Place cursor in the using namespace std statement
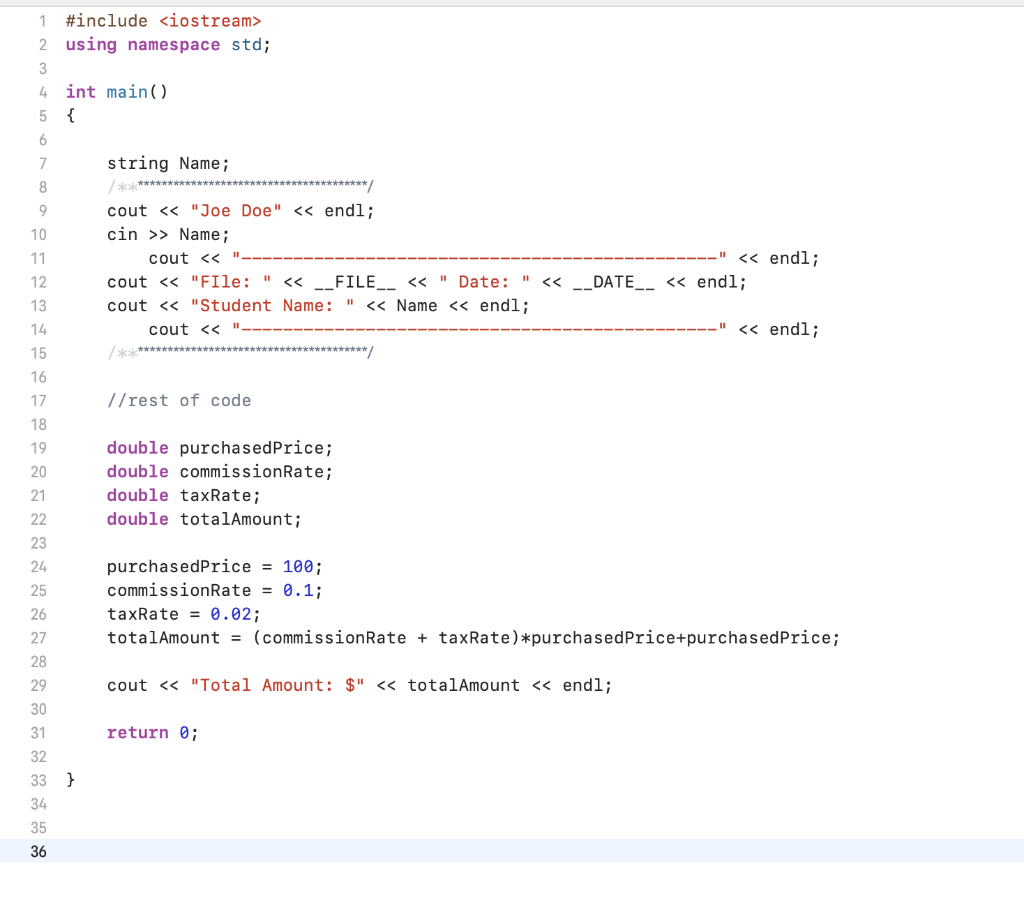This screenshot has height=903, width=1024. 165,44
